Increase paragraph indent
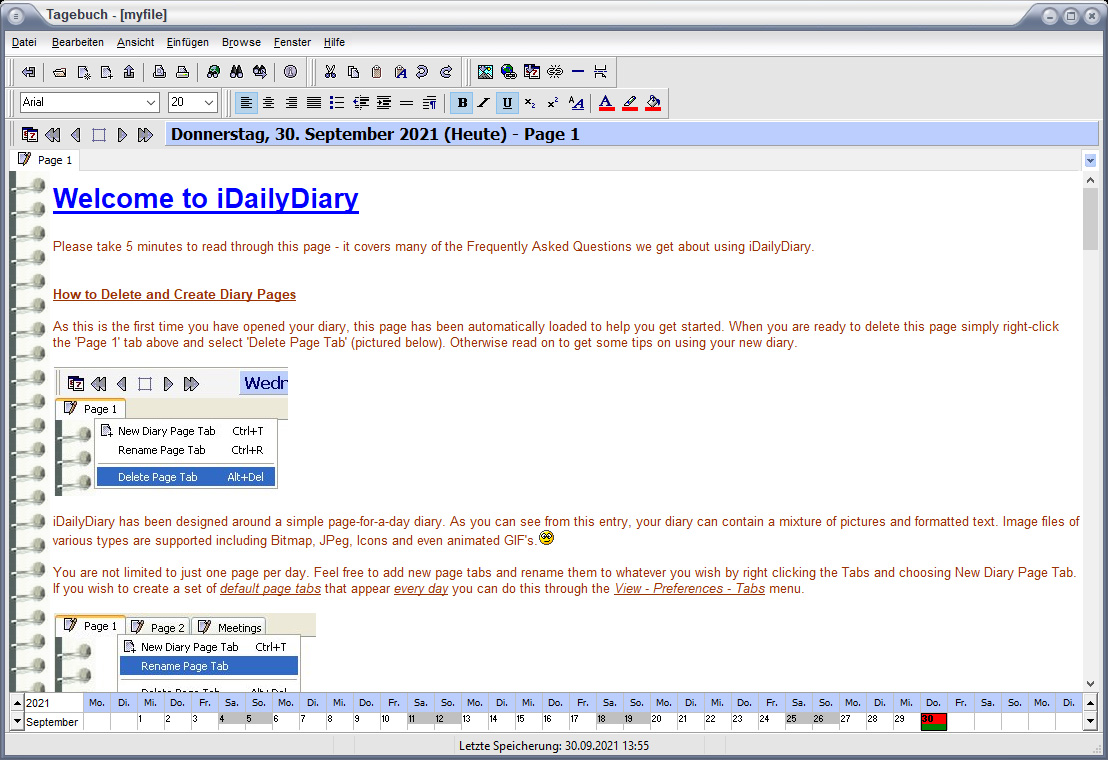The image size is (1108, 760). (x=384, y=103)
